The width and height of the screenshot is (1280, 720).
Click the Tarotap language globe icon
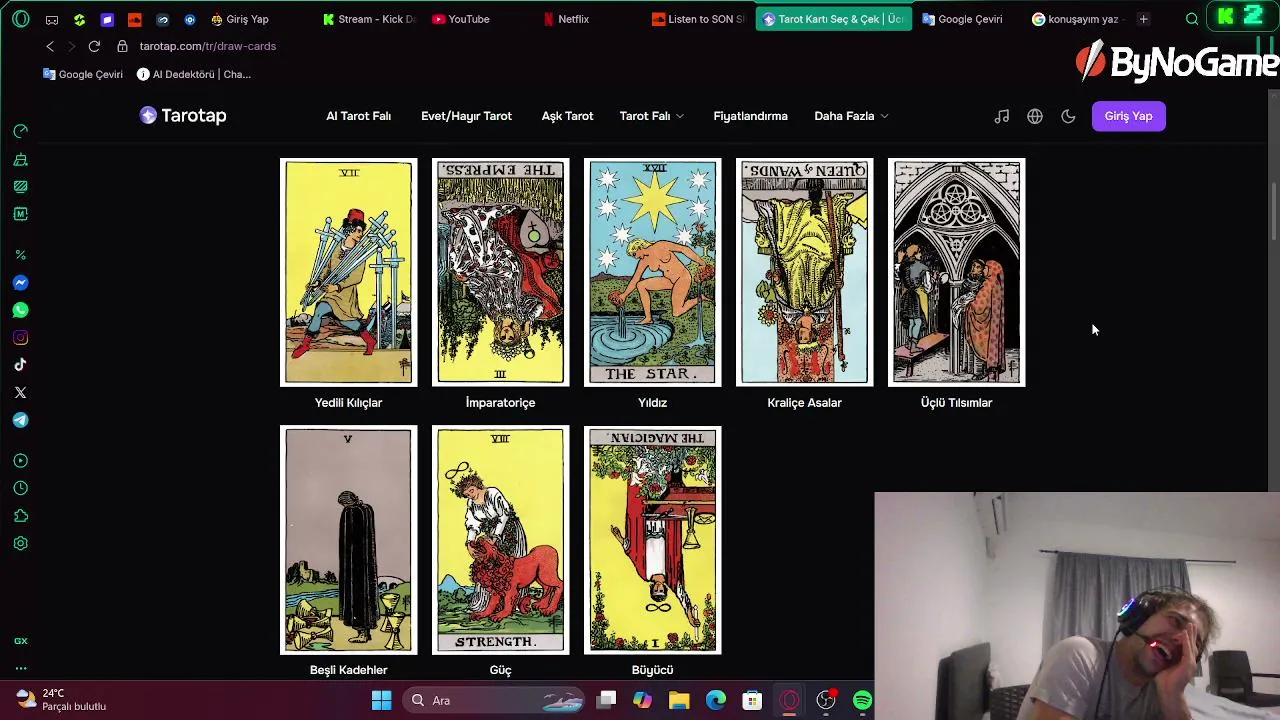[1035, 116]
